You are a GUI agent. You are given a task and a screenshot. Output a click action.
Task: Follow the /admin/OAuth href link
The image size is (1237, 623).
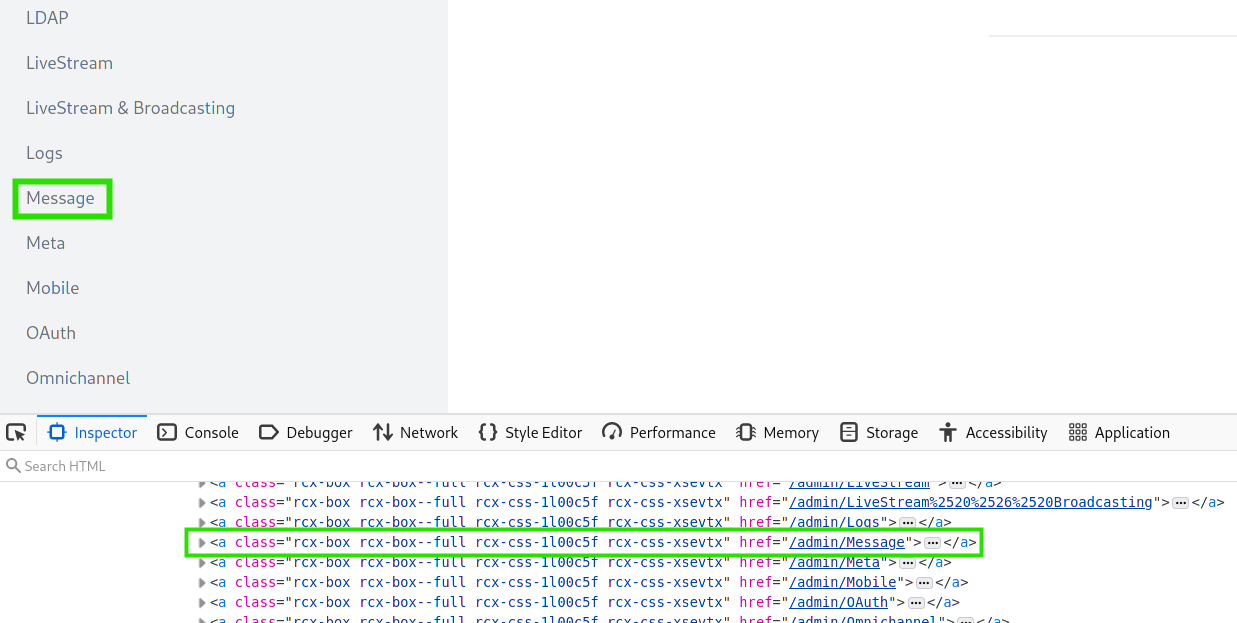pos(839,602)
